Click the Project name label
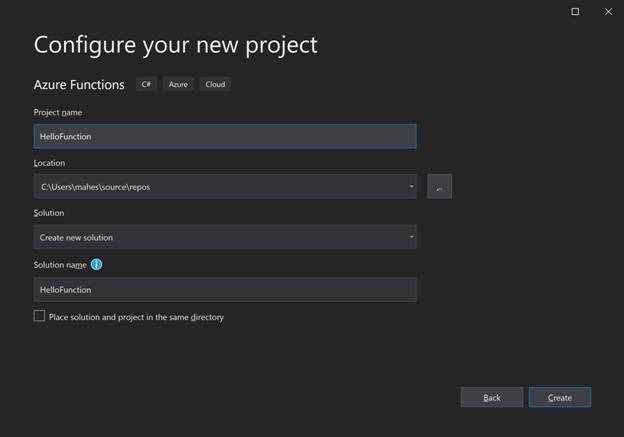This screenshot has height=437, width=624. point(58,113)
